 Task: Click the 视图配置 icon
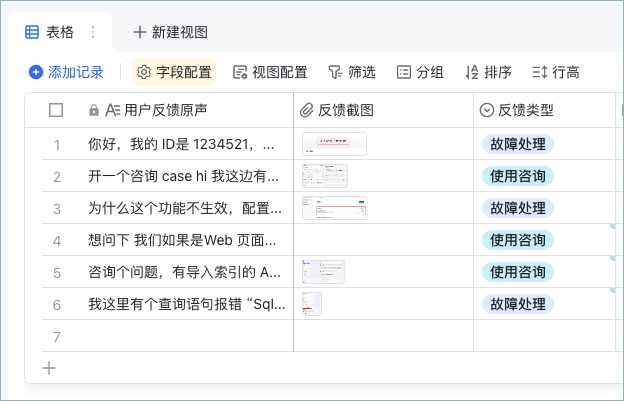pyautogui.click(x=240, y=72)
